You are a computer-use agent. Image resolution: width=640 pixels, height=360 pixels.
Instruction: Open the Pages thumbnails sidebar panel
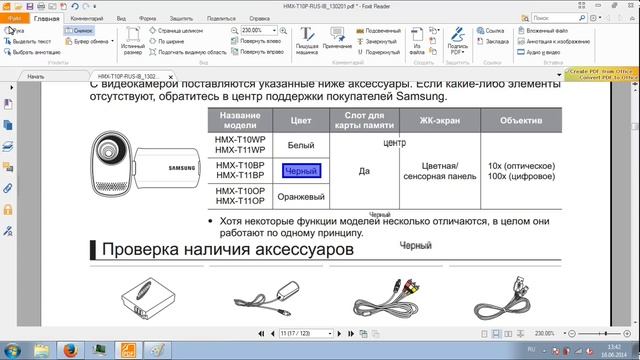click(x=8, y=125)
